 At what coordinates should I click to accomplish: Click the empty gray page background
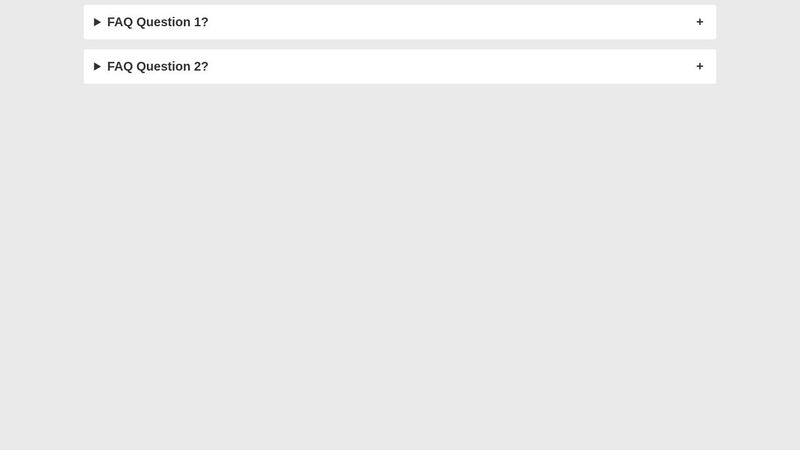[x=400, y=265]
